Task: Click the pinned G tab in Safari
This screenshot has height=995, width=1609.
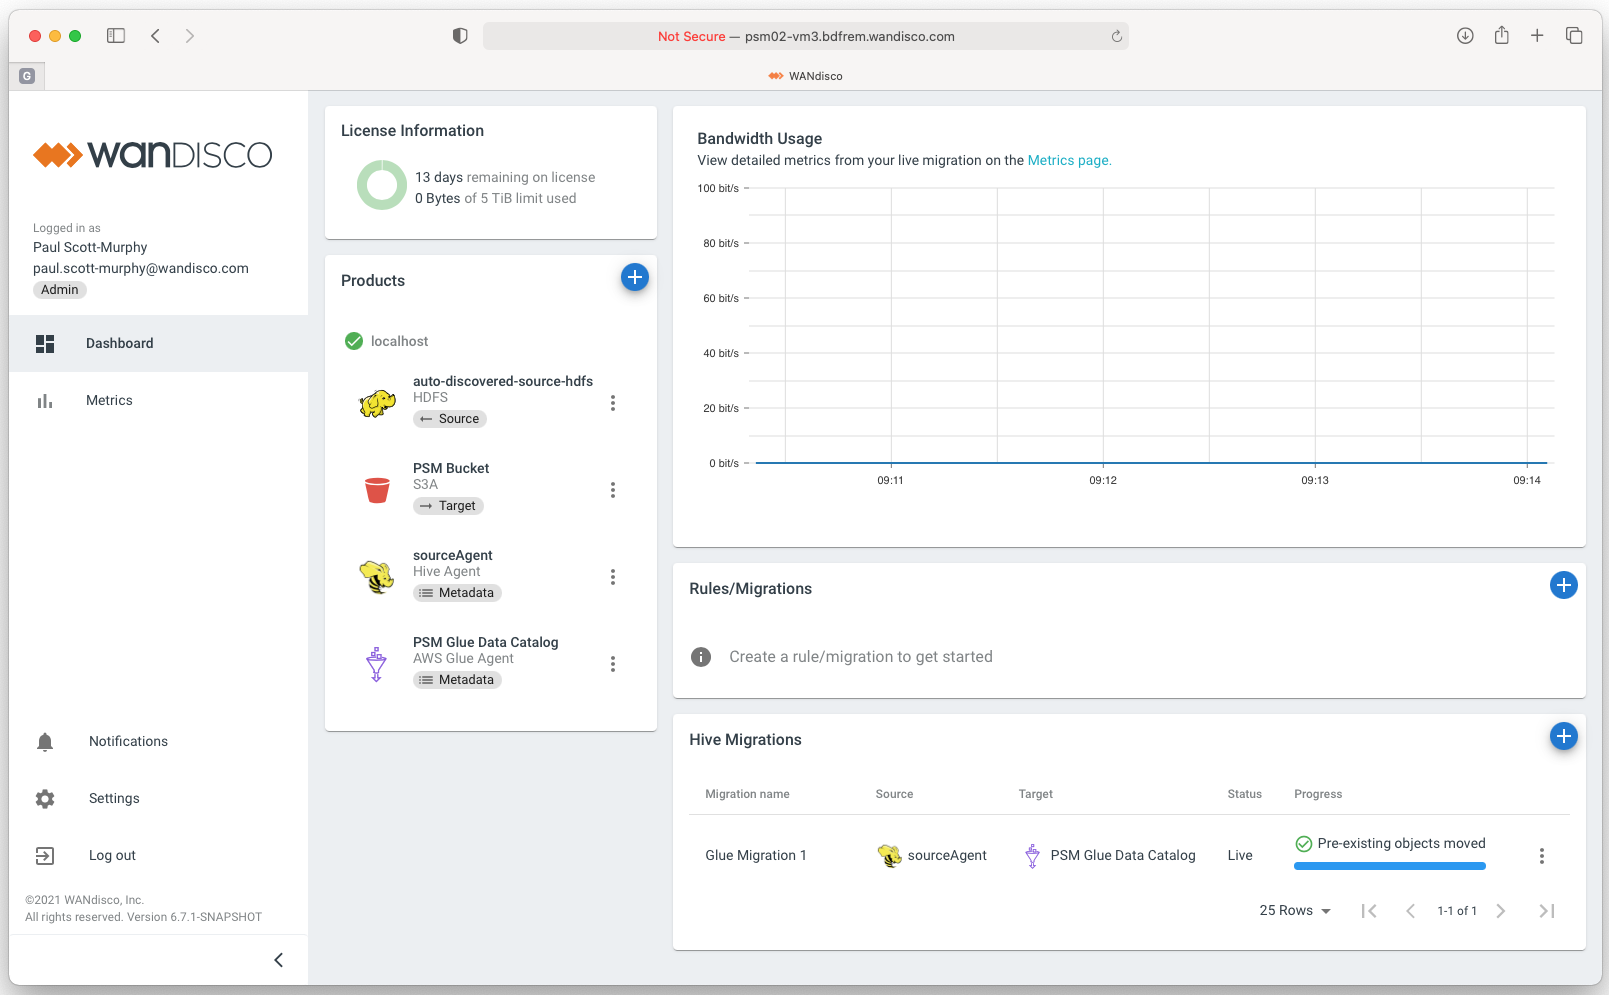Action: (27, 76)
